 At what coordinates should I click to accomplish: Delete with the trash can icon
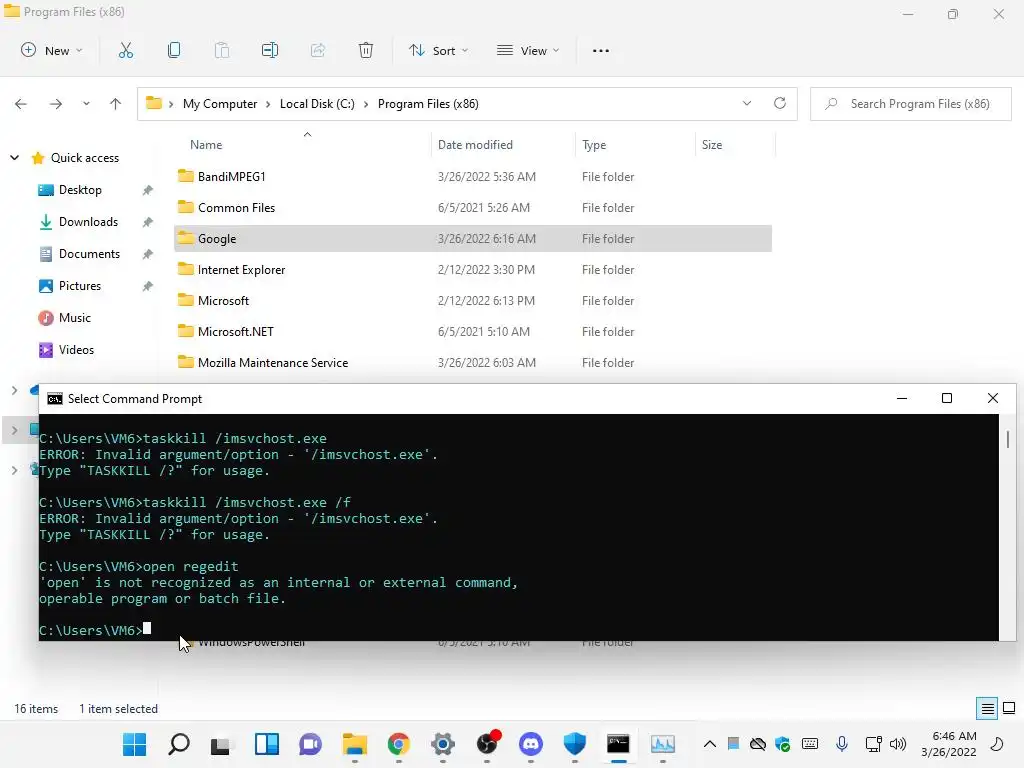[x=366, y=50]
